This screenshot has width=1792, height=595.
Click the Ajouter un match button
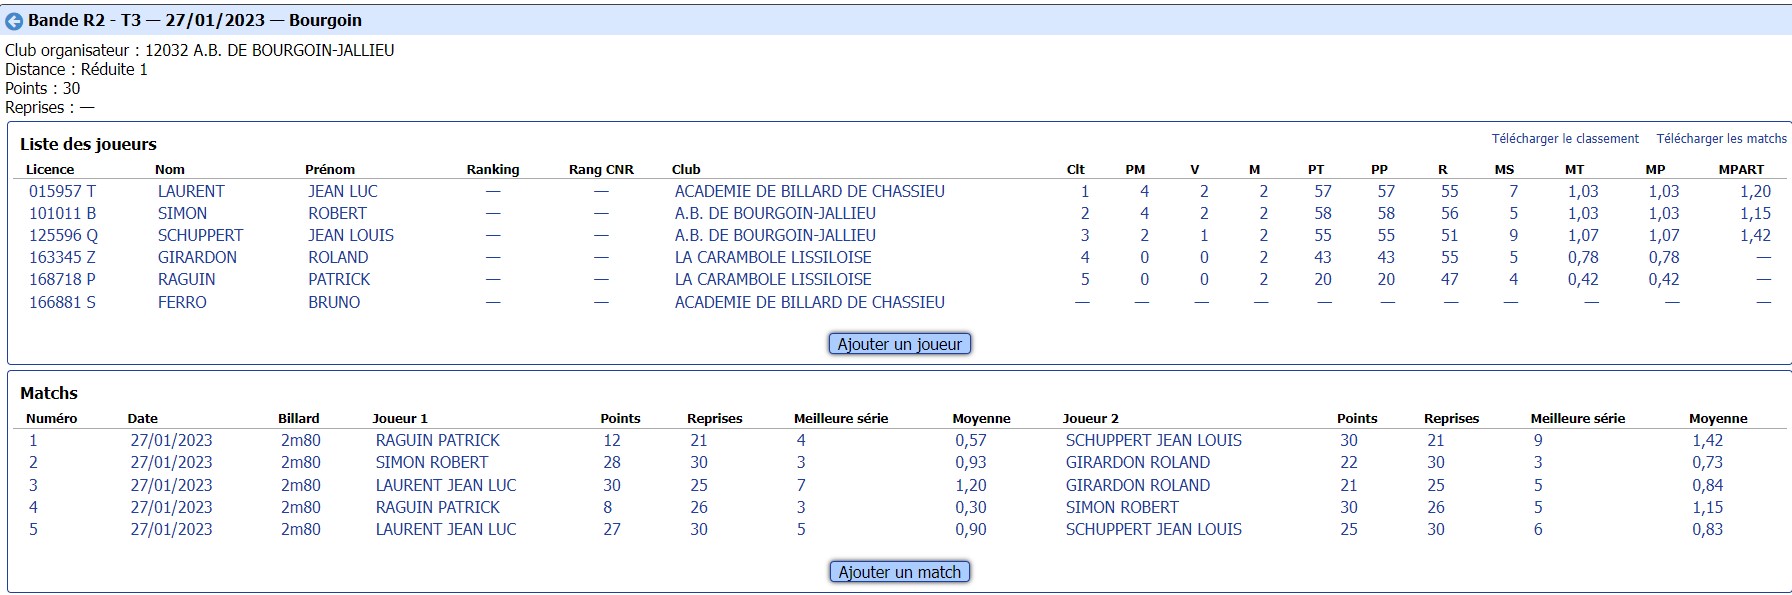point(899,572)
